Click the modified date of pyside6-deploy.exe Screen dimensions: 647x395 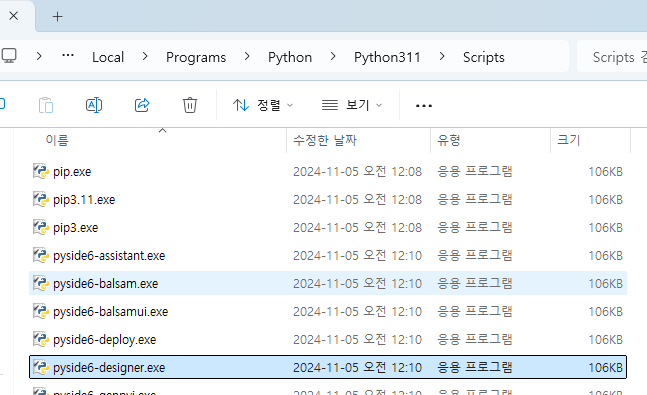pos(357,339)
